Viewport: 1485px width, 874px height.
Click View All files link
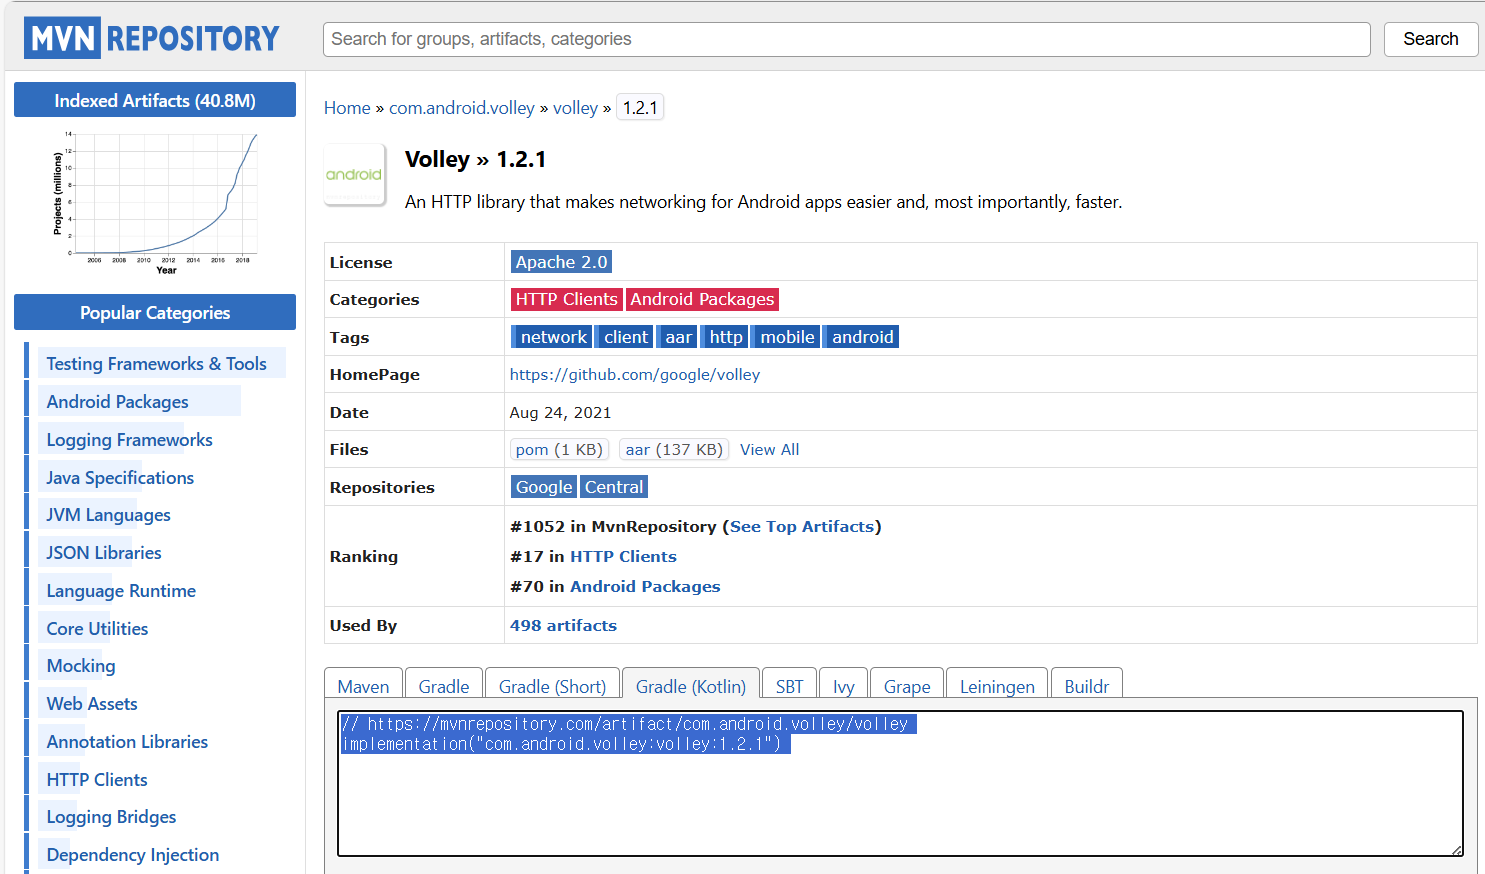769,450
